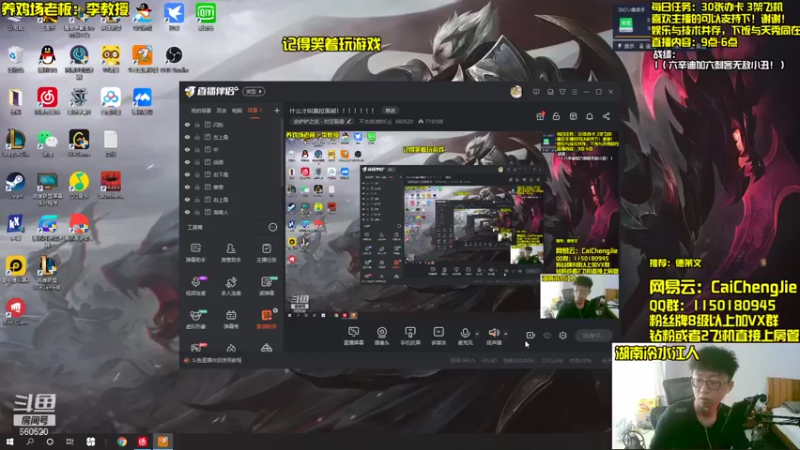Viewport: 800px width, 450px height.
Task: Toggle visibility of the 左上角 layer
Action: coord(187,137)
